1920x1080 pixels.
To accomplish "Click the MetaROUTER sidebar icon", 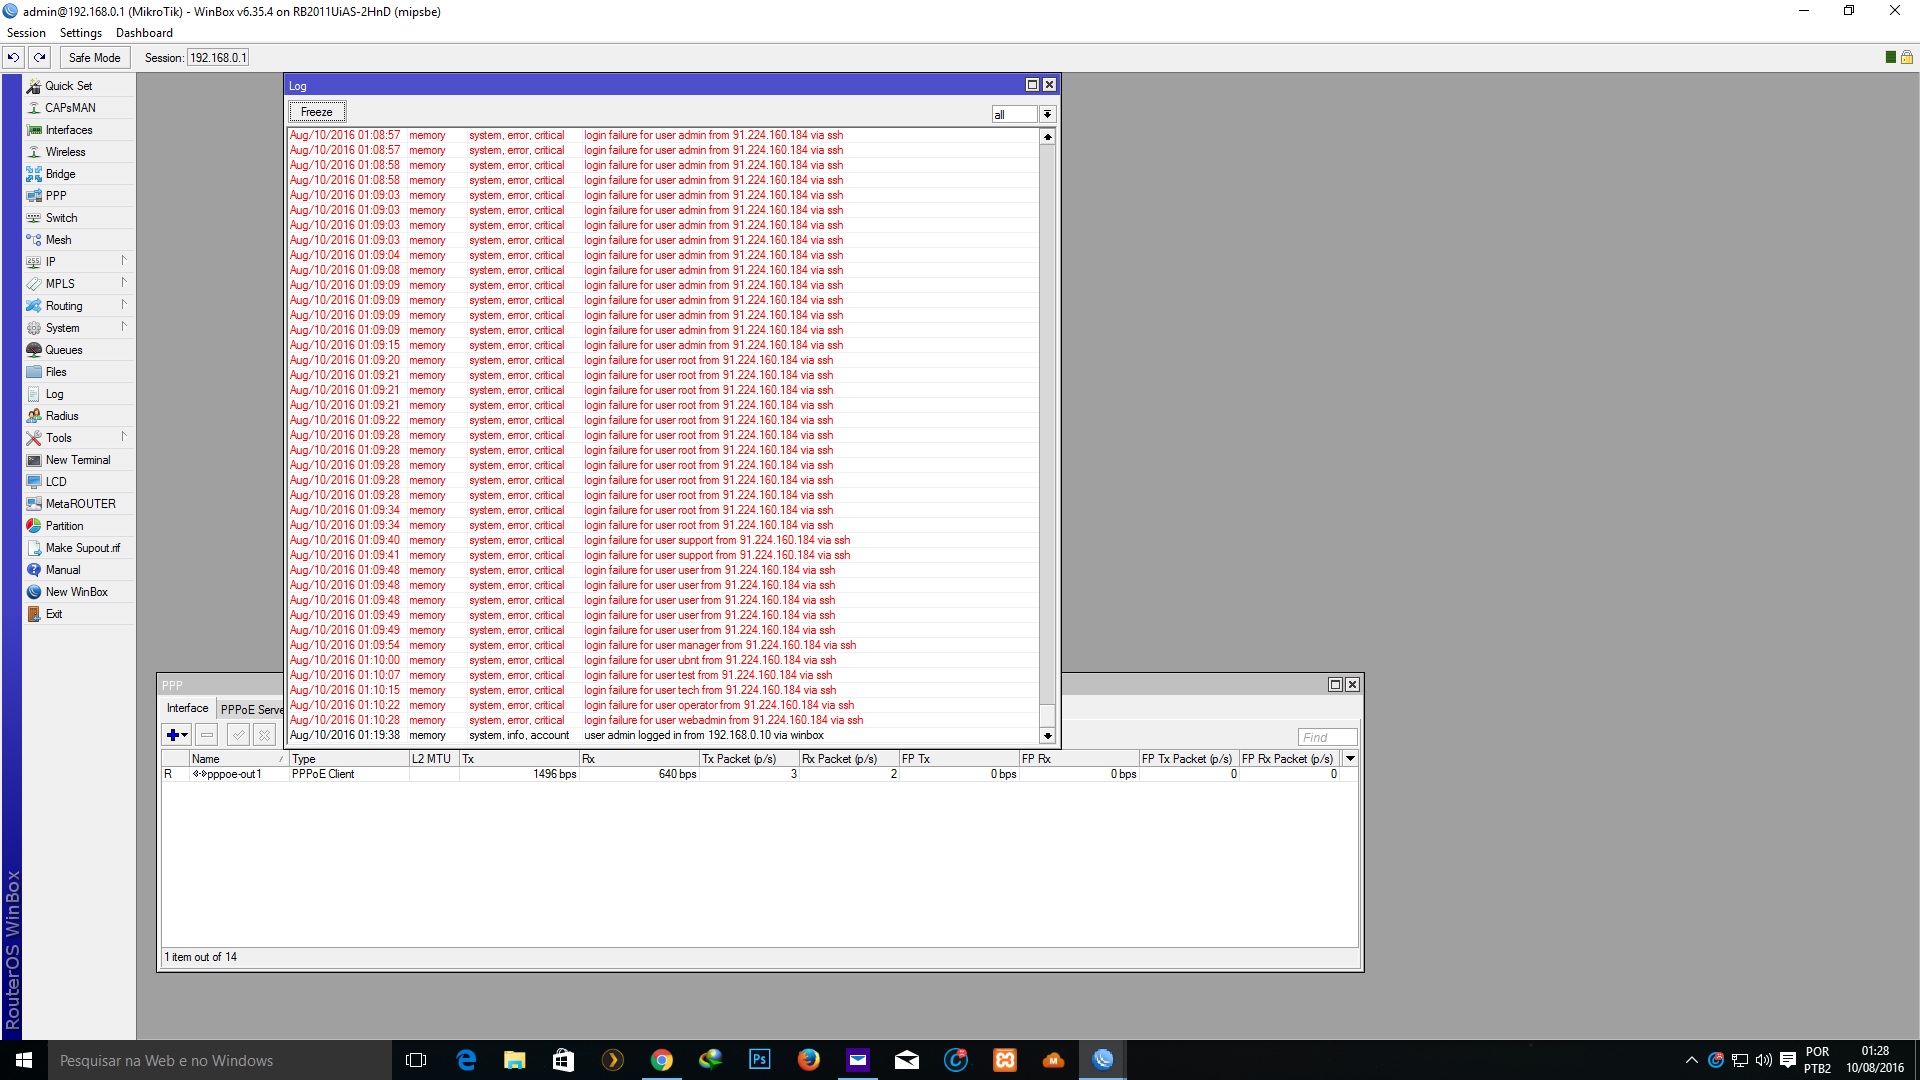I will coord(34,504).
